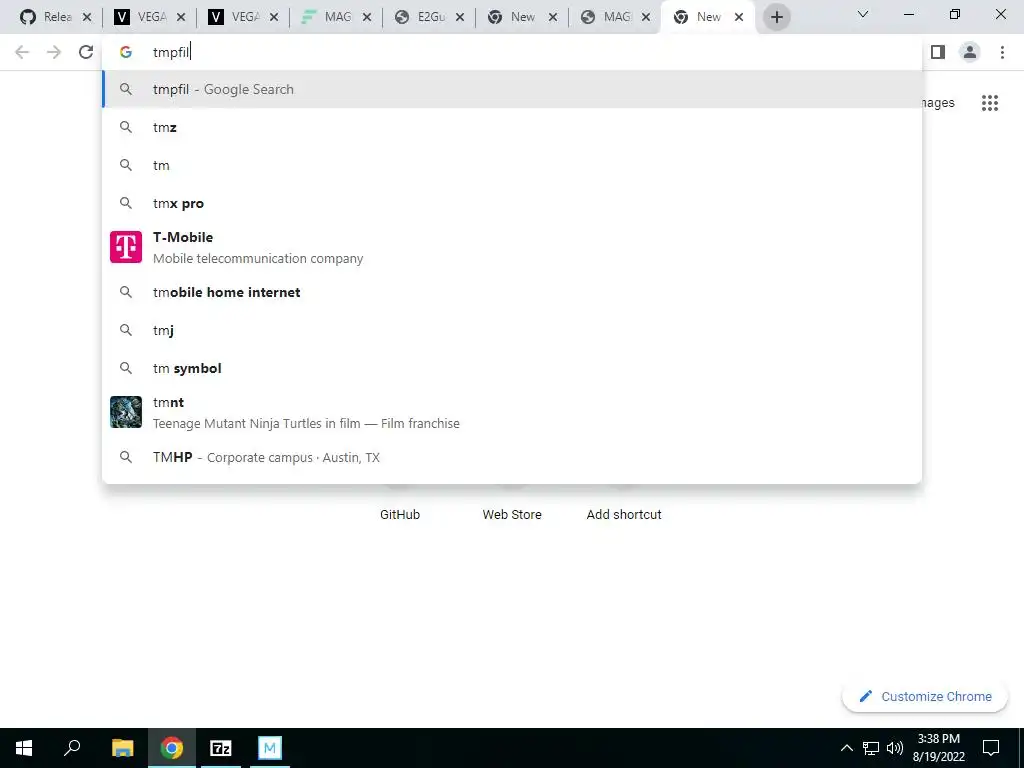Pick the tm suggestion
The image size is (1024, 768).
512,165
